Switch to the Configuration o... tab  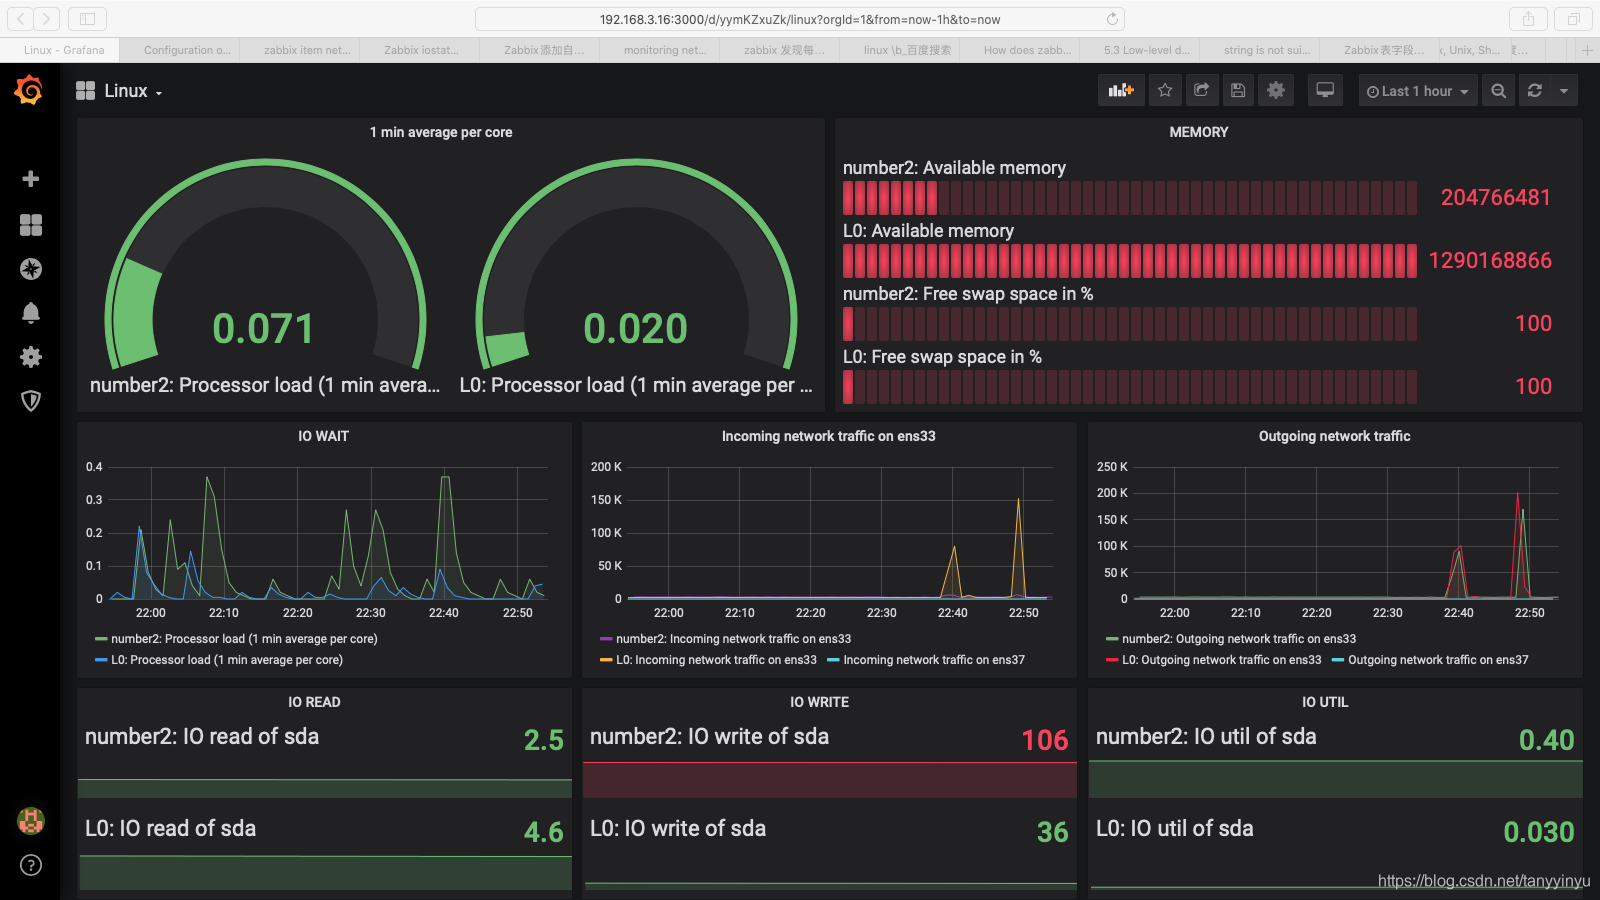click(x=180, y=50)
